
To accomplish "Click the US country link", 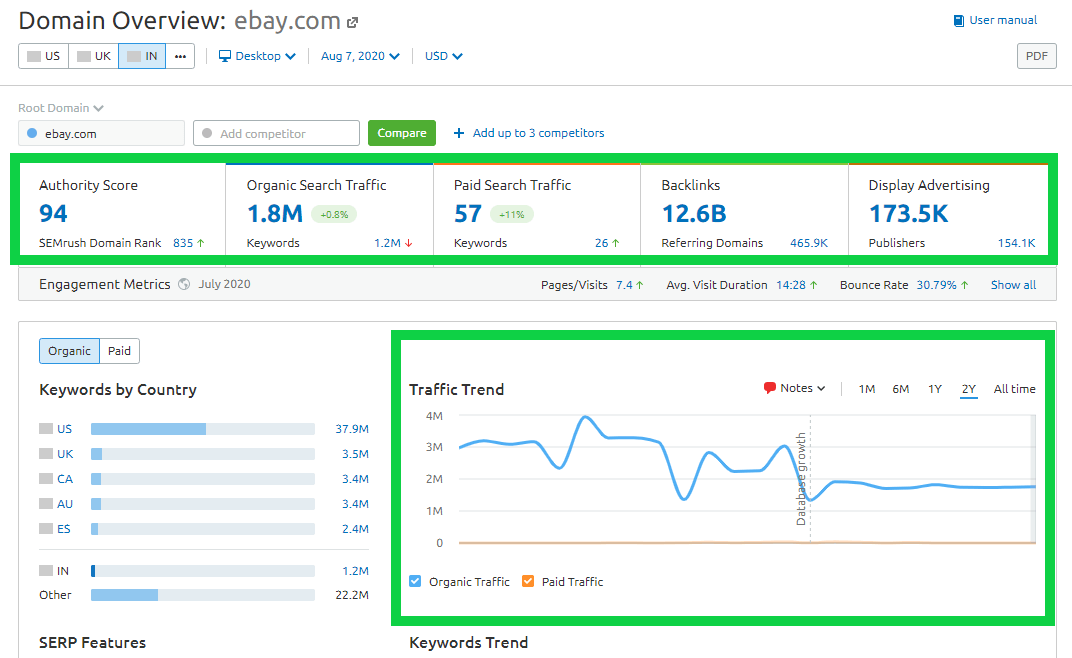I will pos(64,429).
